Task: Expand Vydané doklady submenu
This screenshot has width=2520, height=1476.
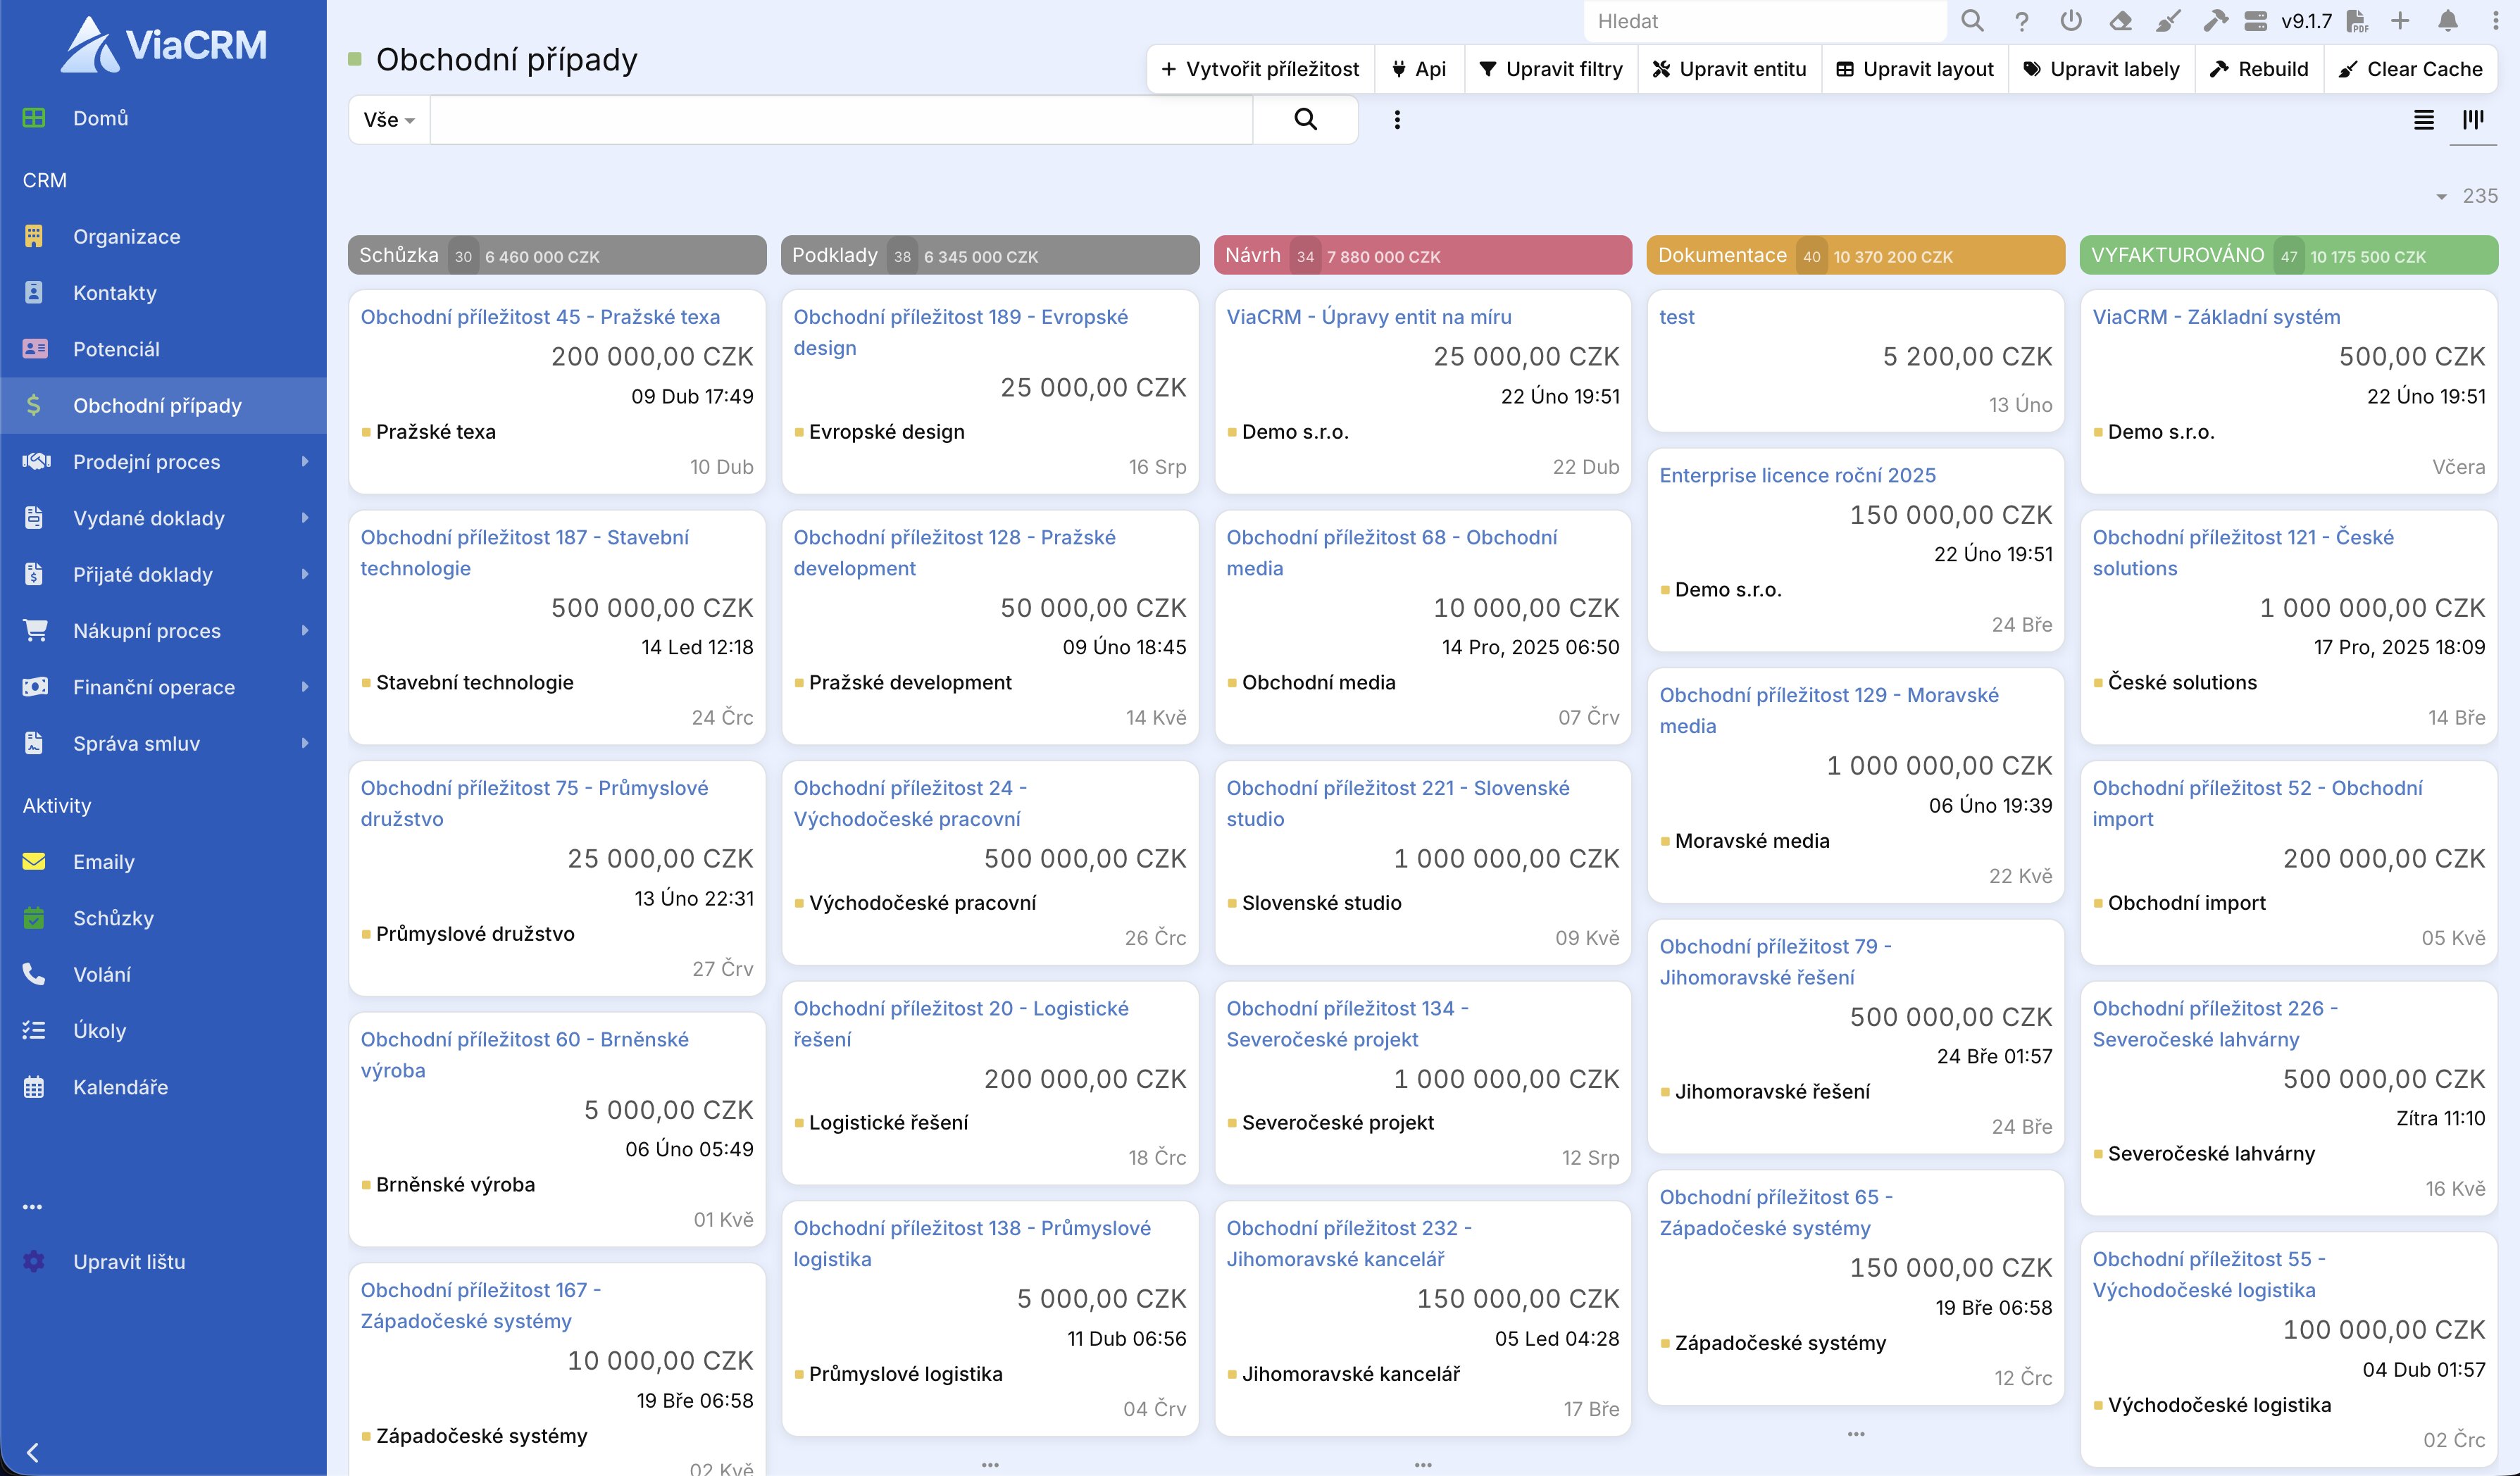Action: (305, 518)
